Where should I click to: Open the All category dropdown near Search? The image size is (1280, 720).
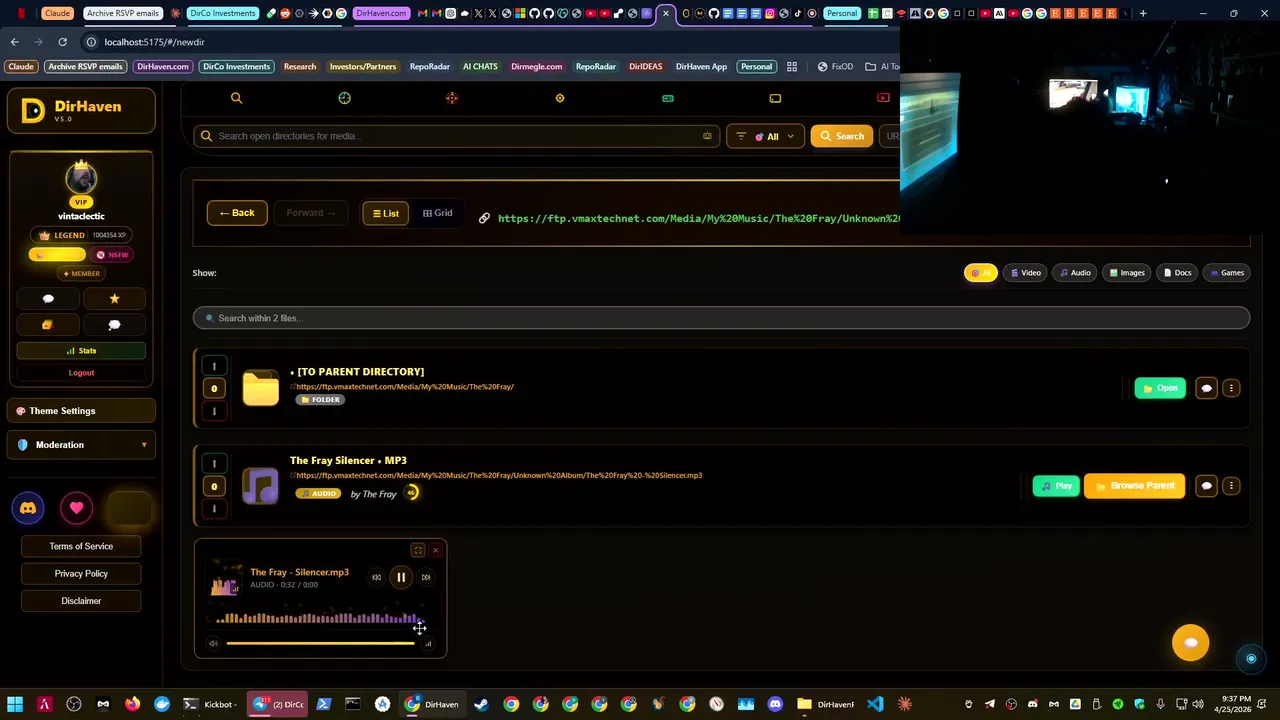(x=765, y=136)
